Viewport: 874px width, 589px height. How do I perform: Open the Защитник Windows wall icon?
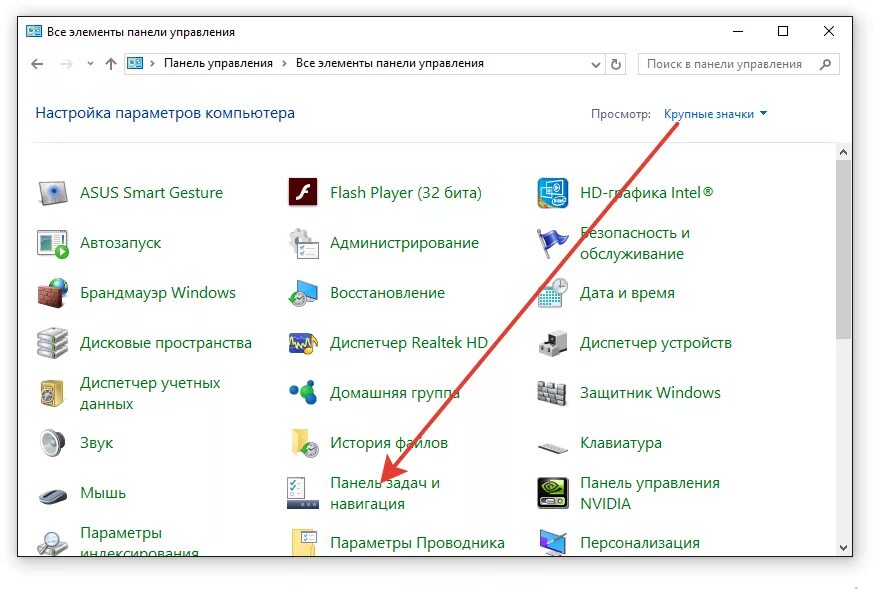552,393
